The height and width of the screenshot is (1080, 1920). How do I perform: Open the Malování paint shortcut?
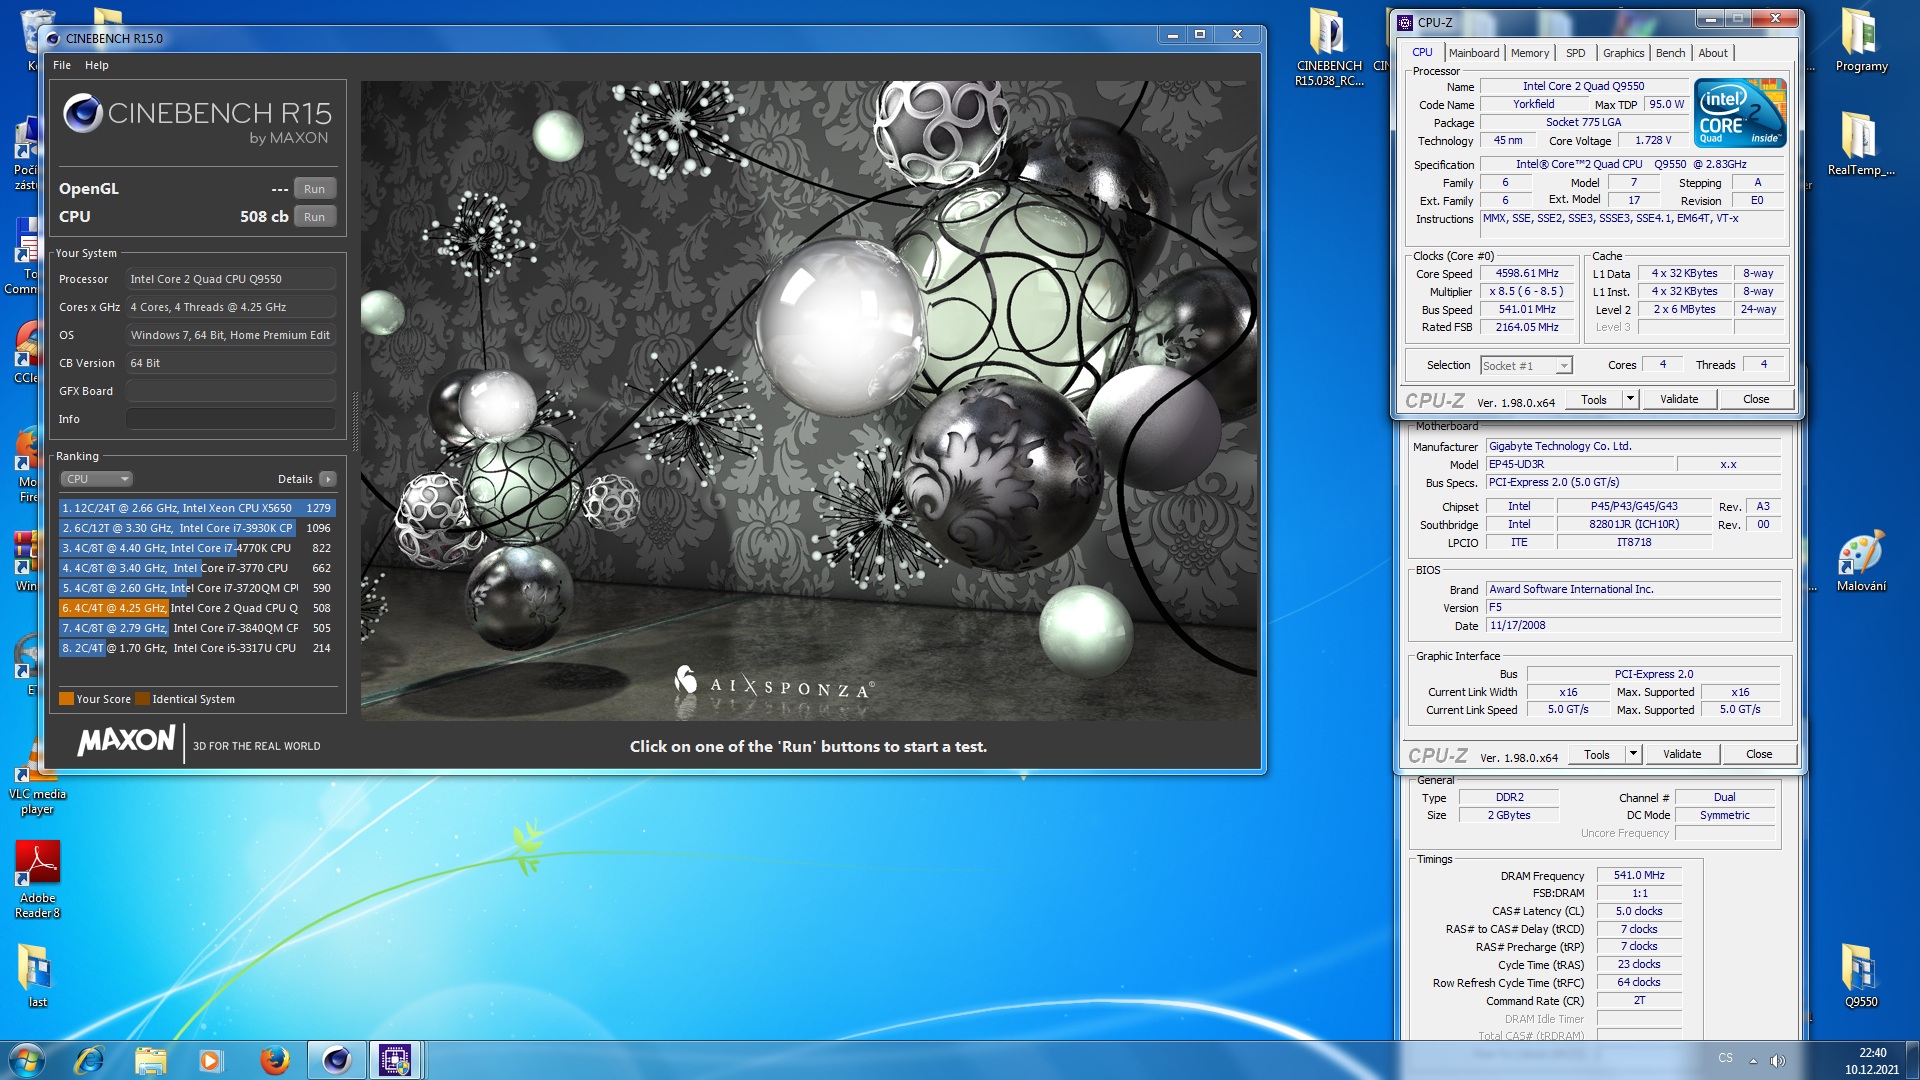click(x=1861, y=562)
